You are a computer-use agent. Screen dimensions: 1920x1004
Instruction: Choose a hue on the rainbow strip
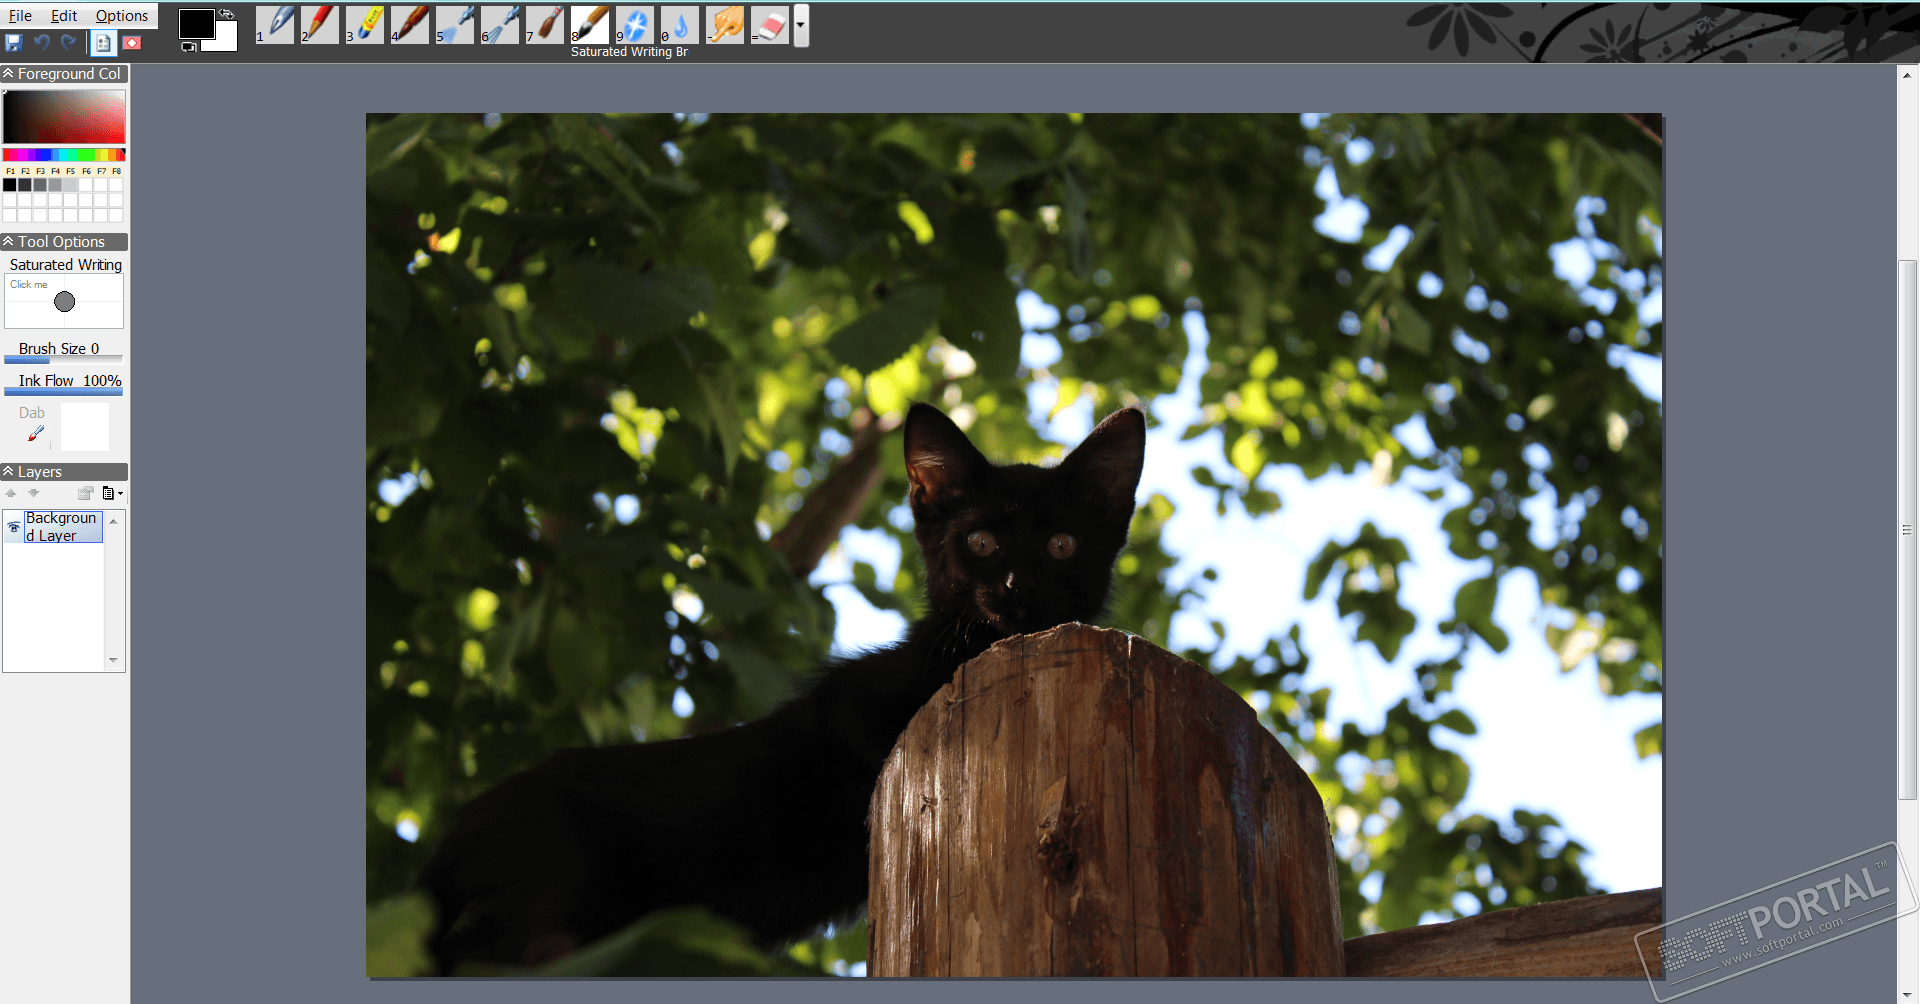point(64,155)
